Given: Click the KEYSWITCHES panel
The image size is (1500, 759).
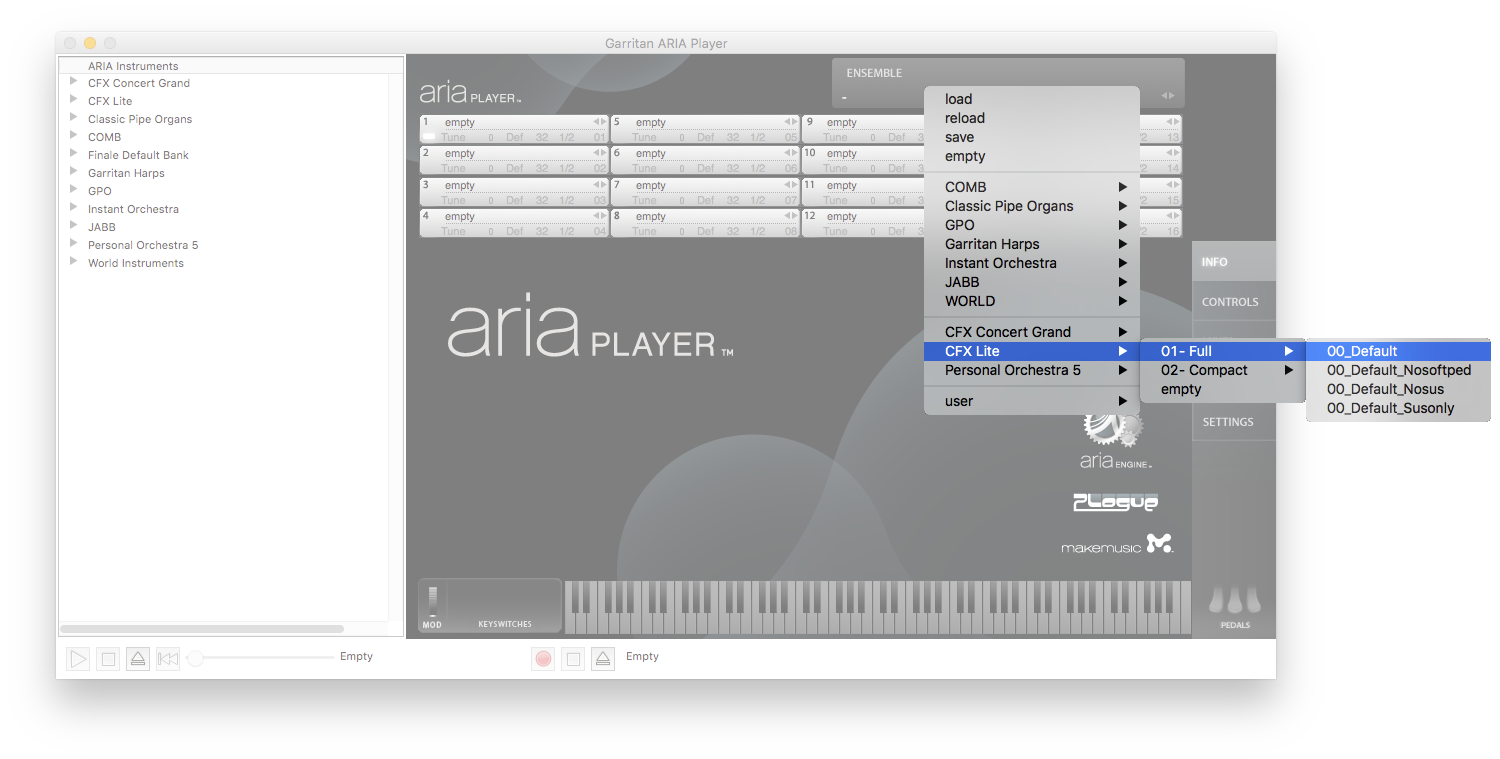Looking at the screenshot, I should (505, 605).
